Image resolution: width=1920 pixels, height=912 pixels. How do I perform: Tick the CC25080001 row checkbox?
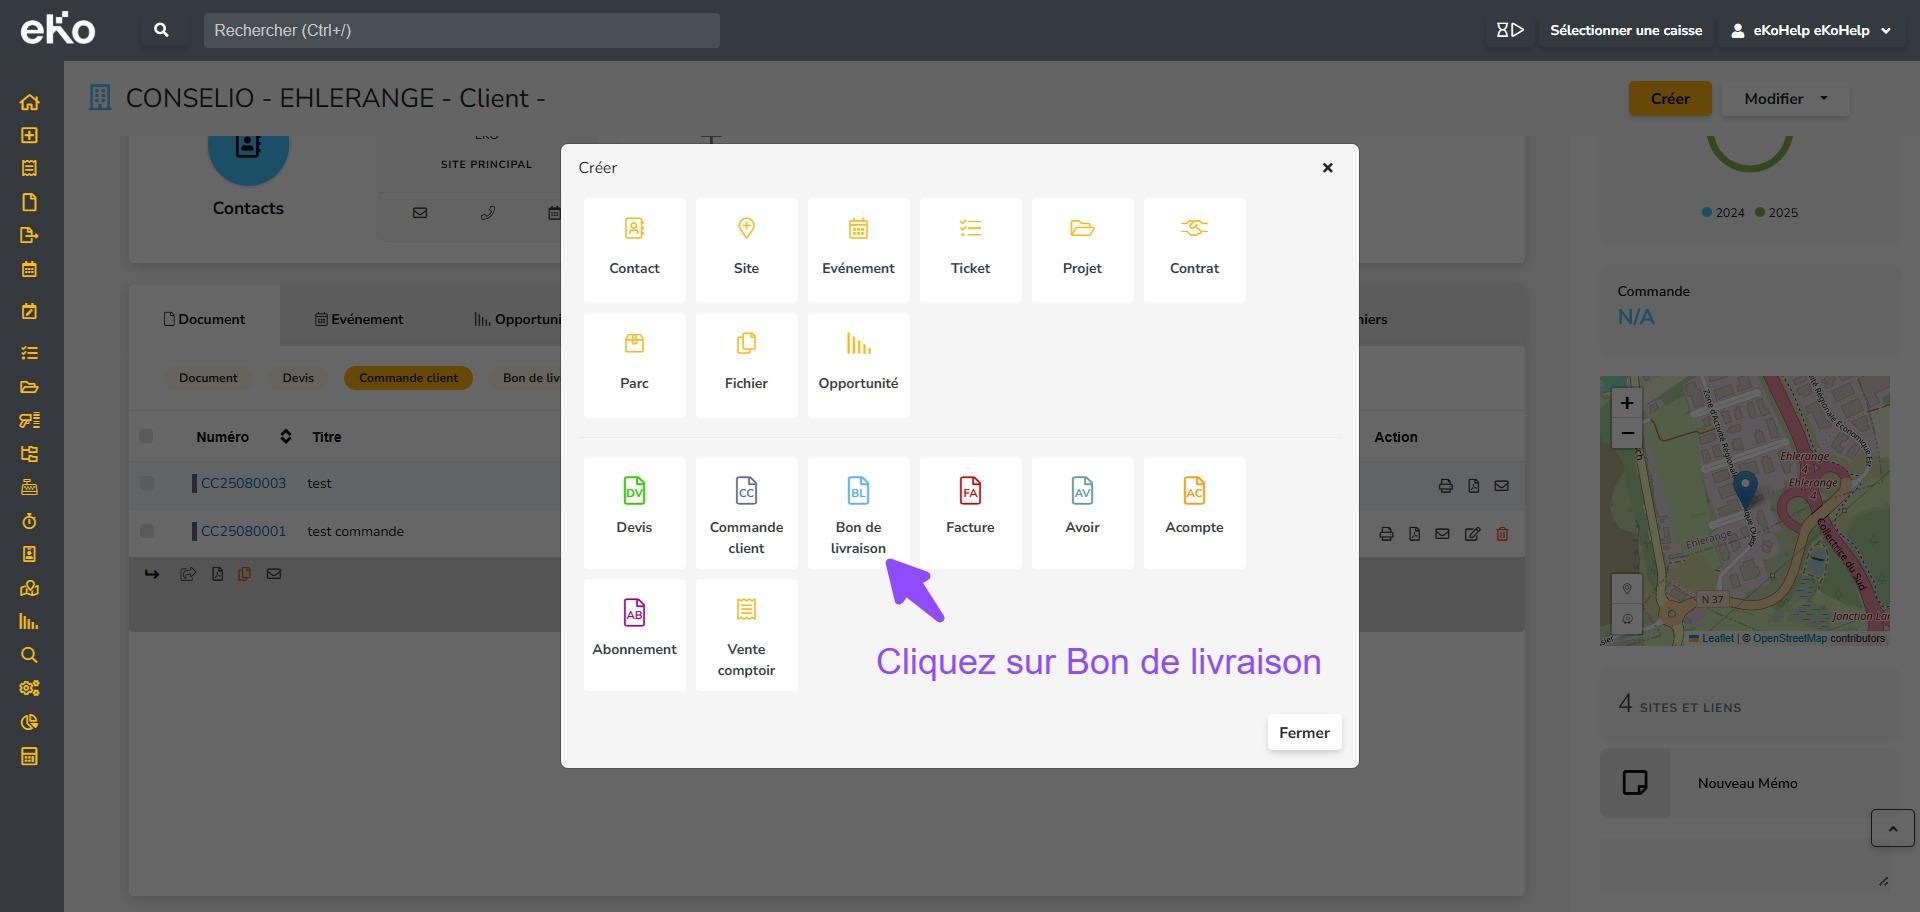tap(147, 531)
